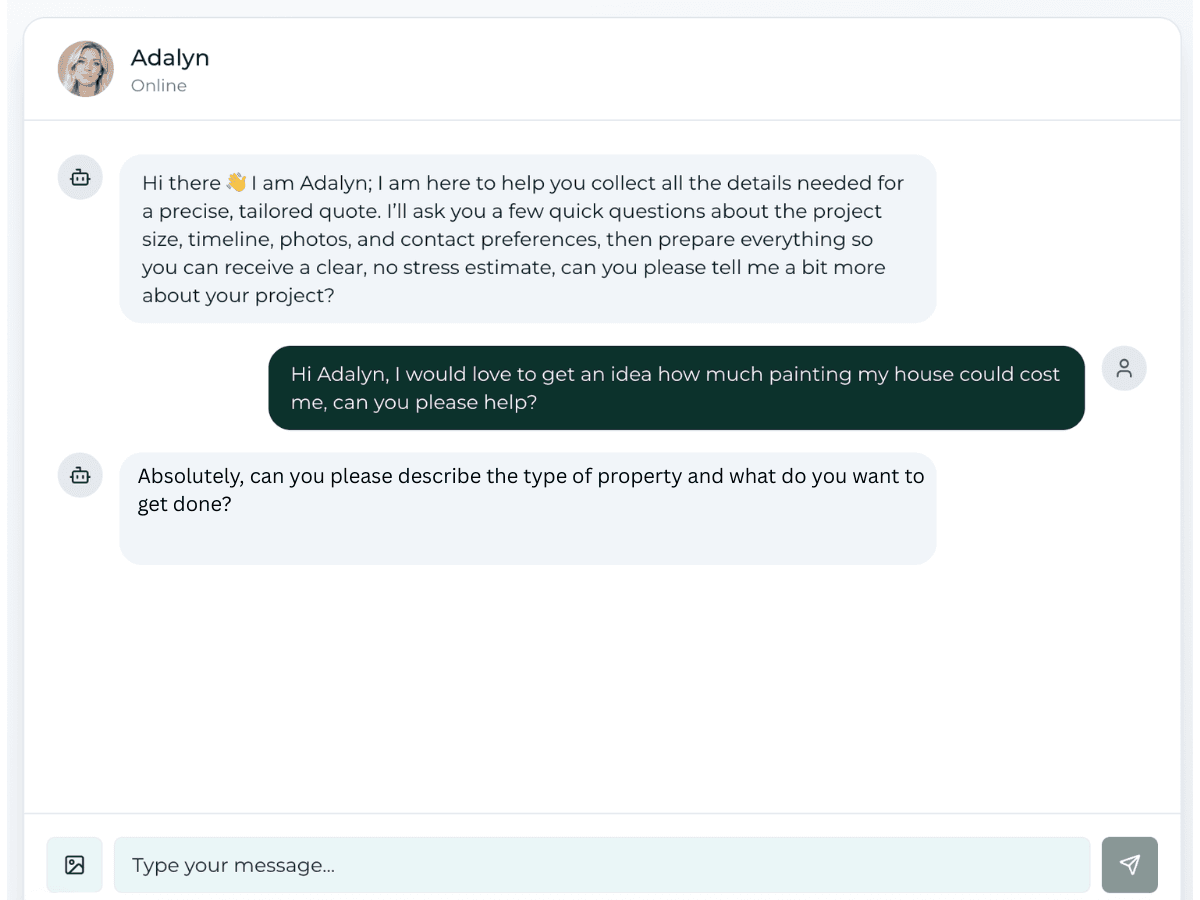Click the empty chat area below messages
Viewport: 1200px width, 900px height.
pos(600,690)
